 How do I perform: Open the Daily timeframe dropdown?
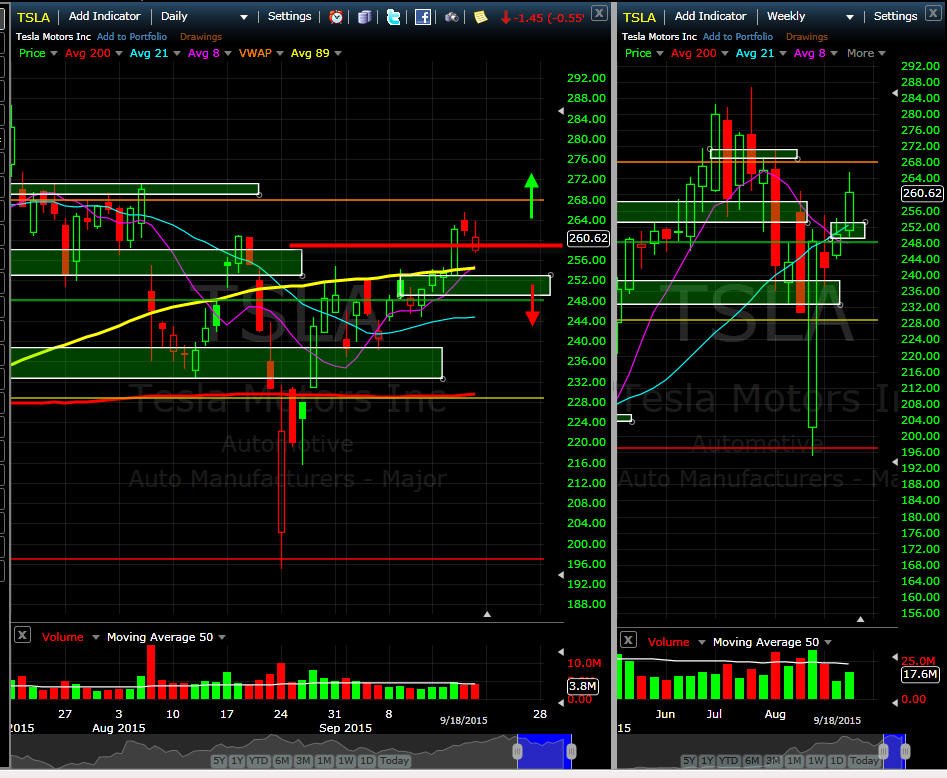point(244,17)
